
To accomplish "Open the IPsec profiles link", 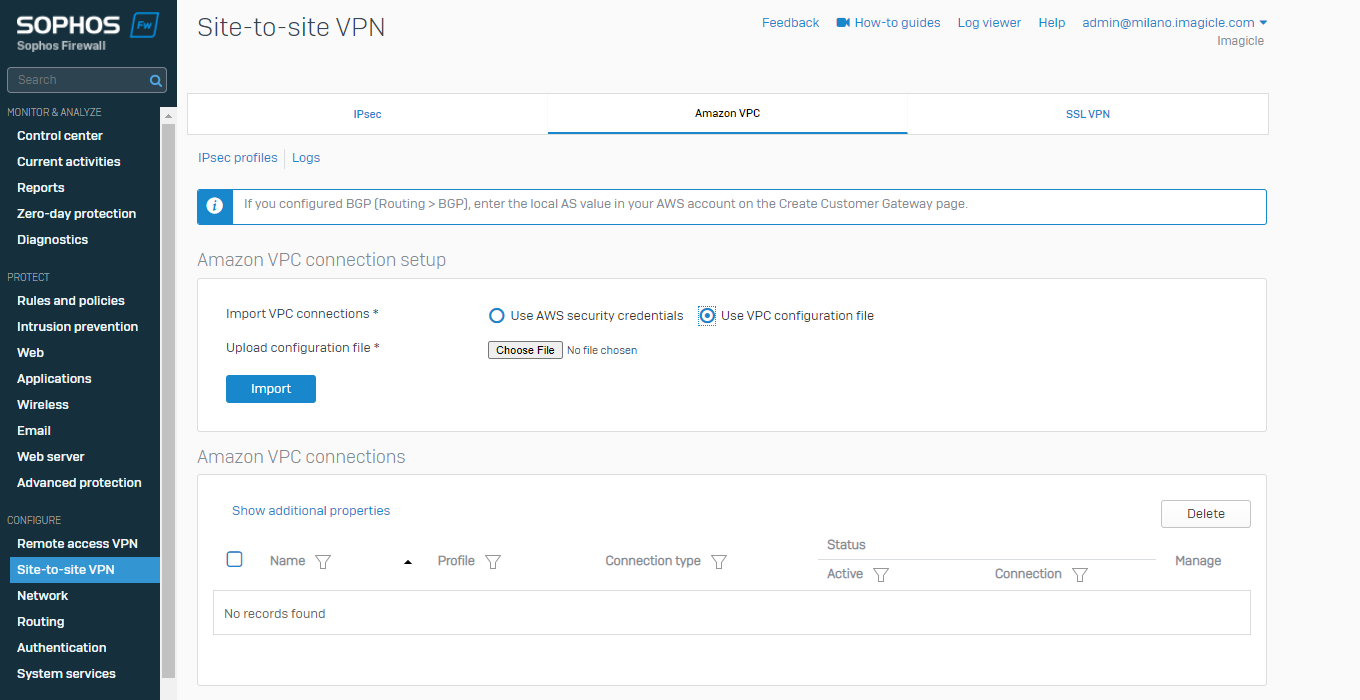I will point(238,158).
